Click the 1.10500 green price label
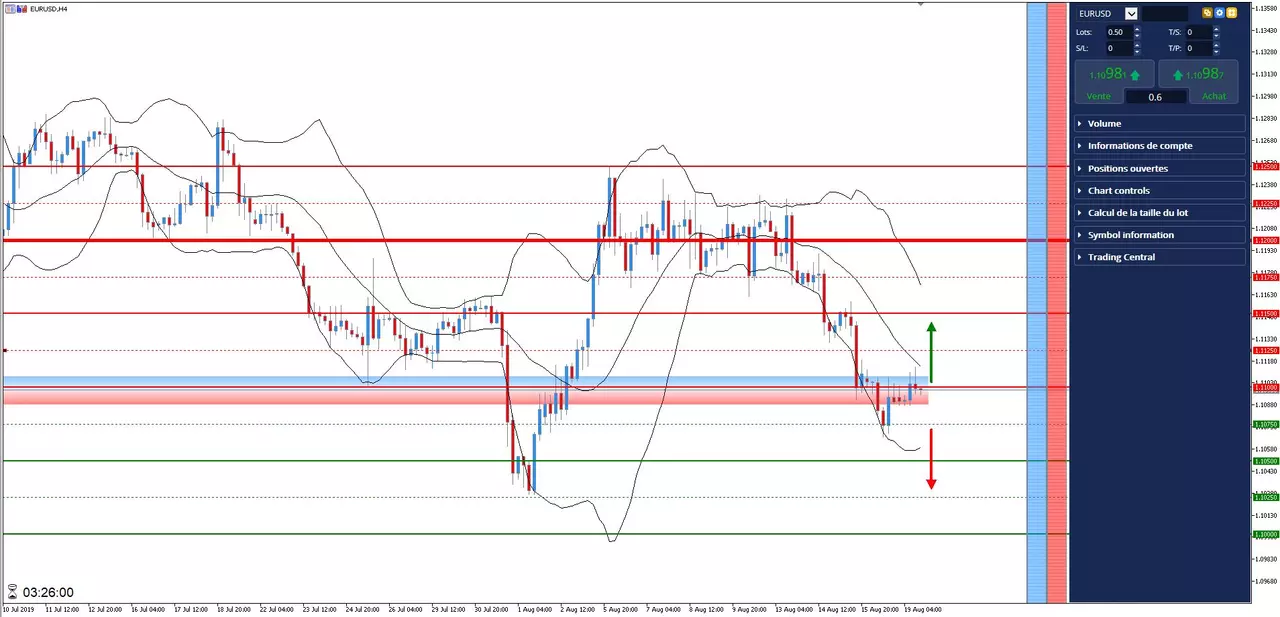The height and width of the screenshot is (617, 1280). pos(1266,461)
